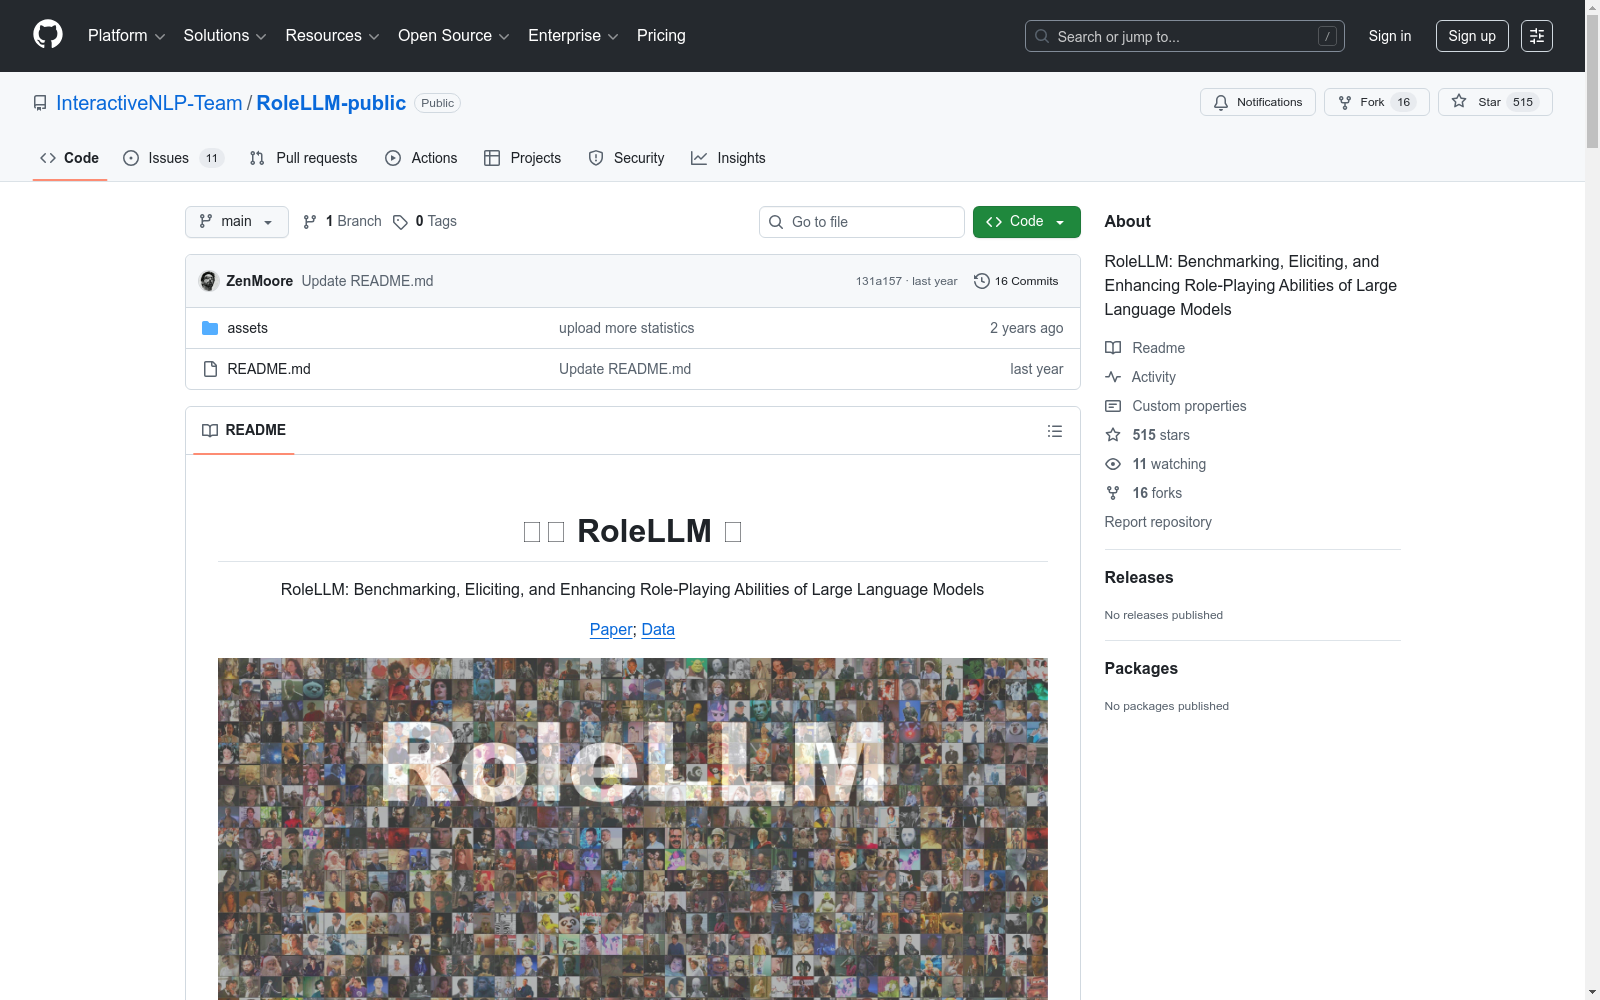
Task: Select the README tab
Action: (x=244, y=430)
